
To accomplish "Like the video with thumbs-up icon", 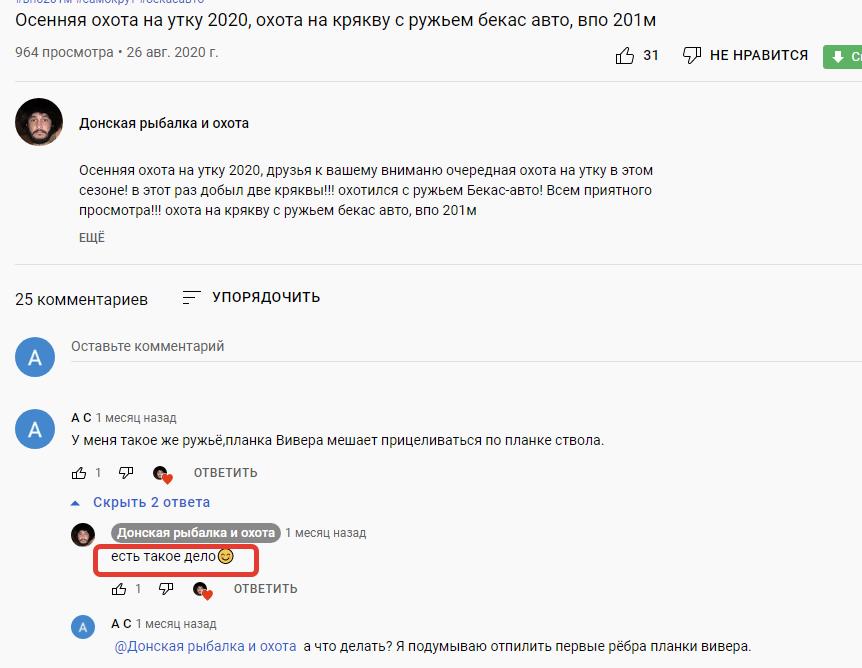I will pos(625,56).
